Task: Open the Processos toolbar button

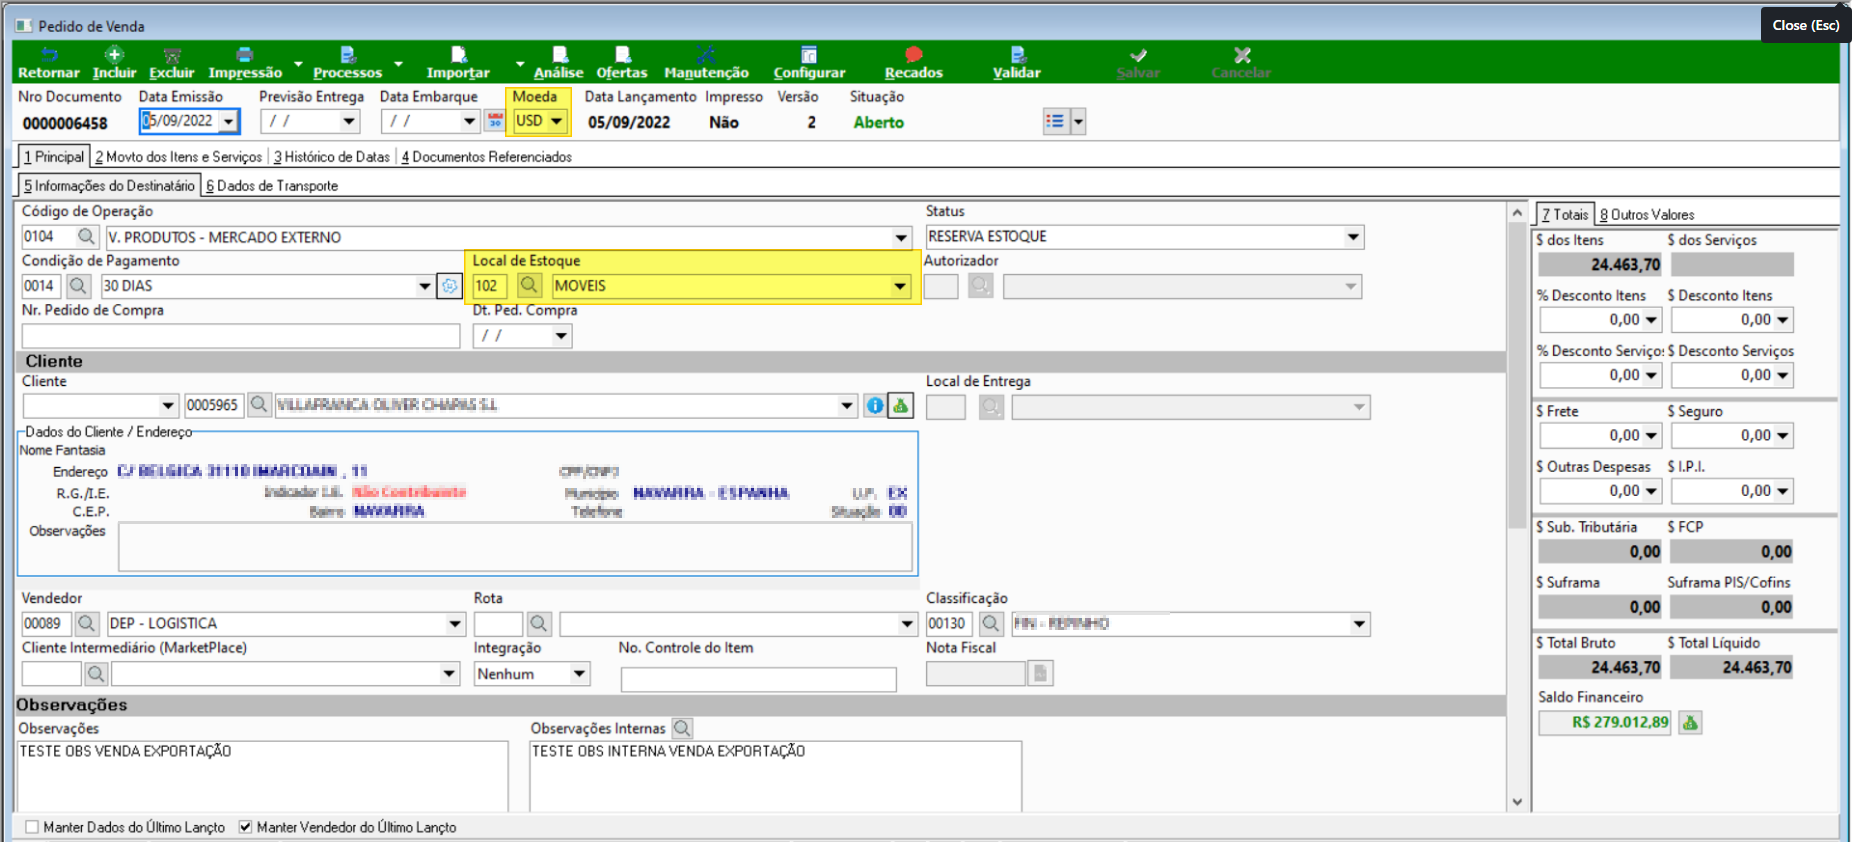Action: [x=347, y=62]
